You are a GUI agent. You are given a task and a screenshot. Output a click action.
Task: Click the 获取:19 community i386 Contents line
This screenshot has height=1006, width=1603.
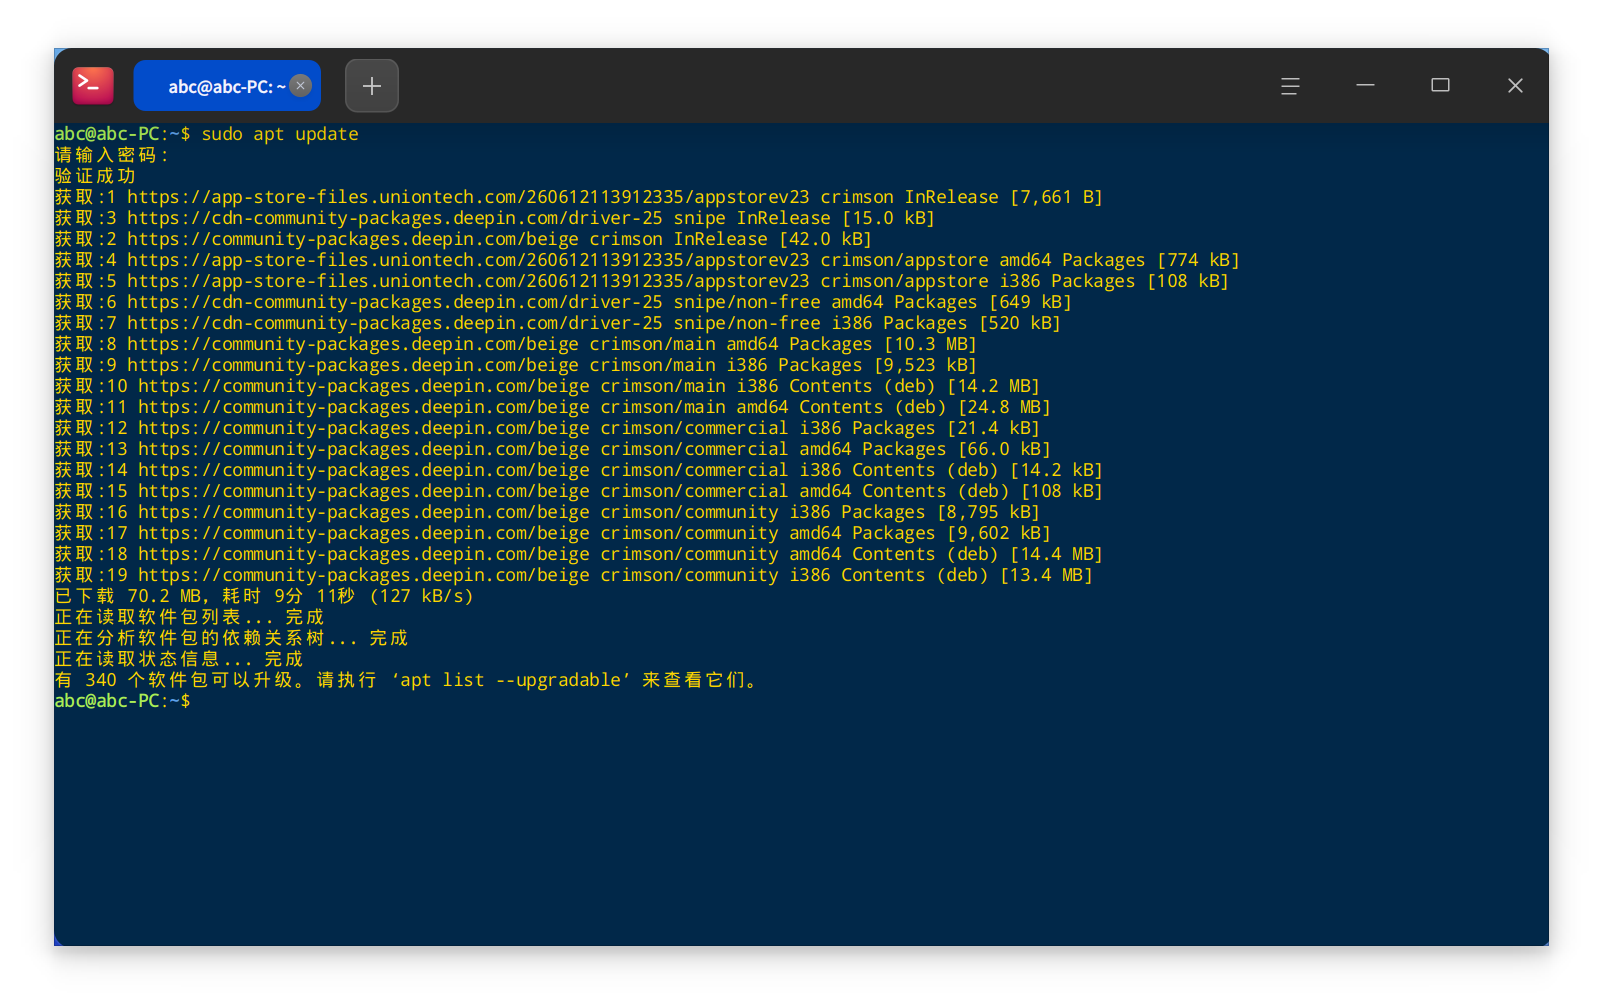click(574, 575)
